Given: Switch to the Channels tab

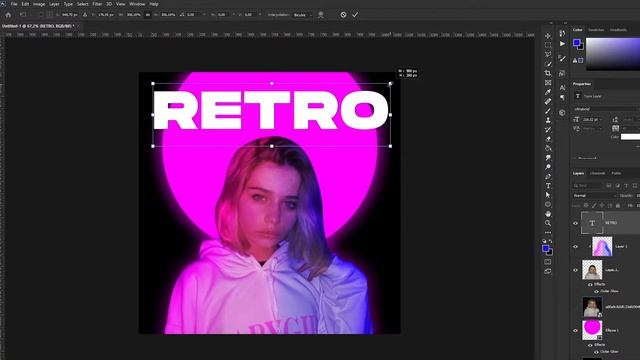Looking at the screenshot, I should (598, 173).
